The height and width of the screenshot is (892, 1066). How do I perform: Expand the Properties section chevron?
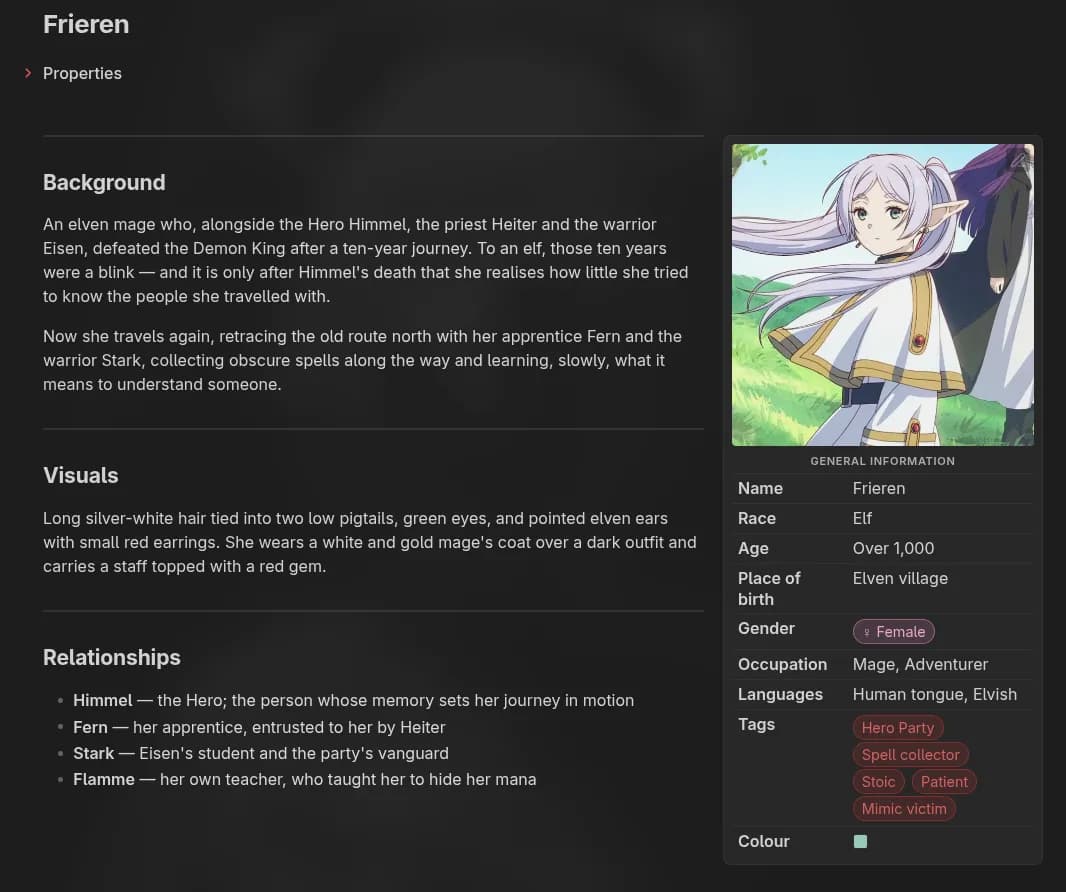pyautogui.click(x=28, y=73)
